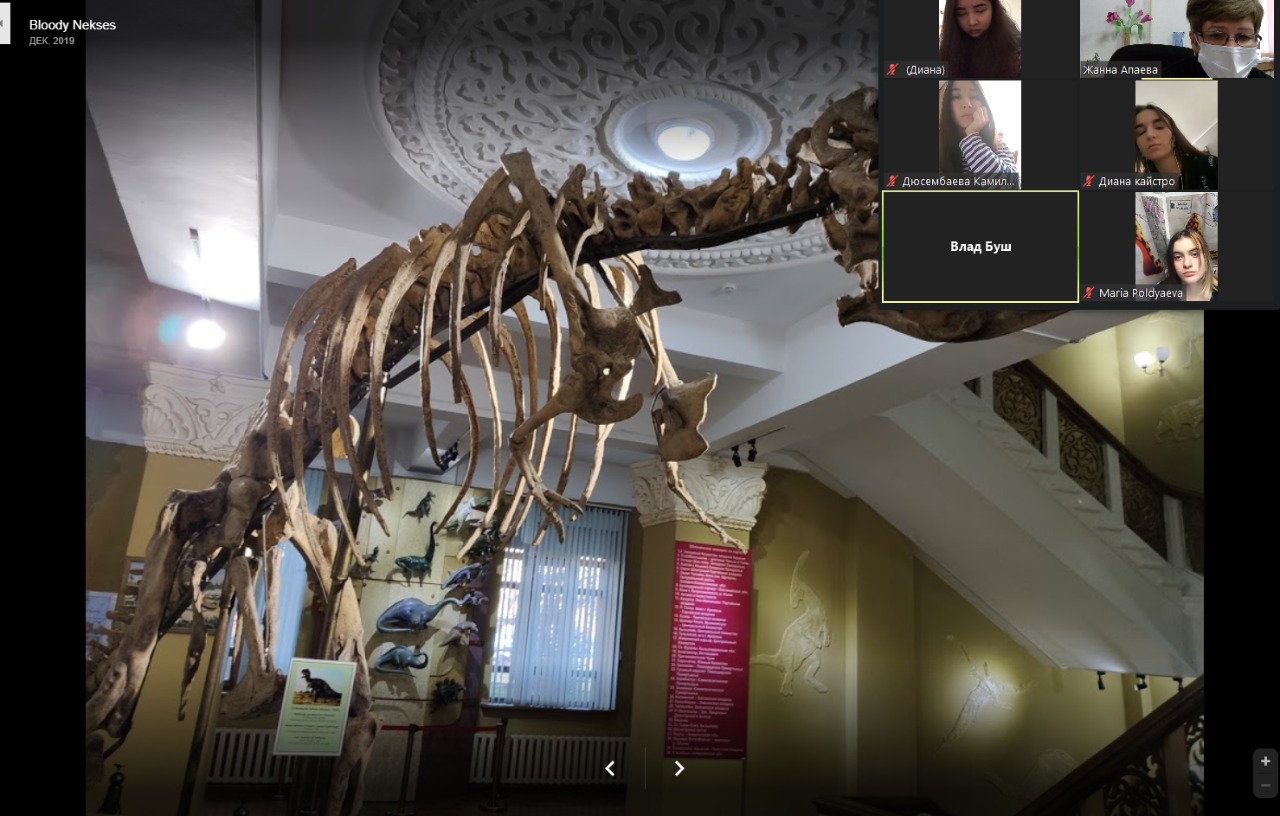Zoom in with the plus button
Viewport: 1280px width, 816px height.
pos(1265,761)
